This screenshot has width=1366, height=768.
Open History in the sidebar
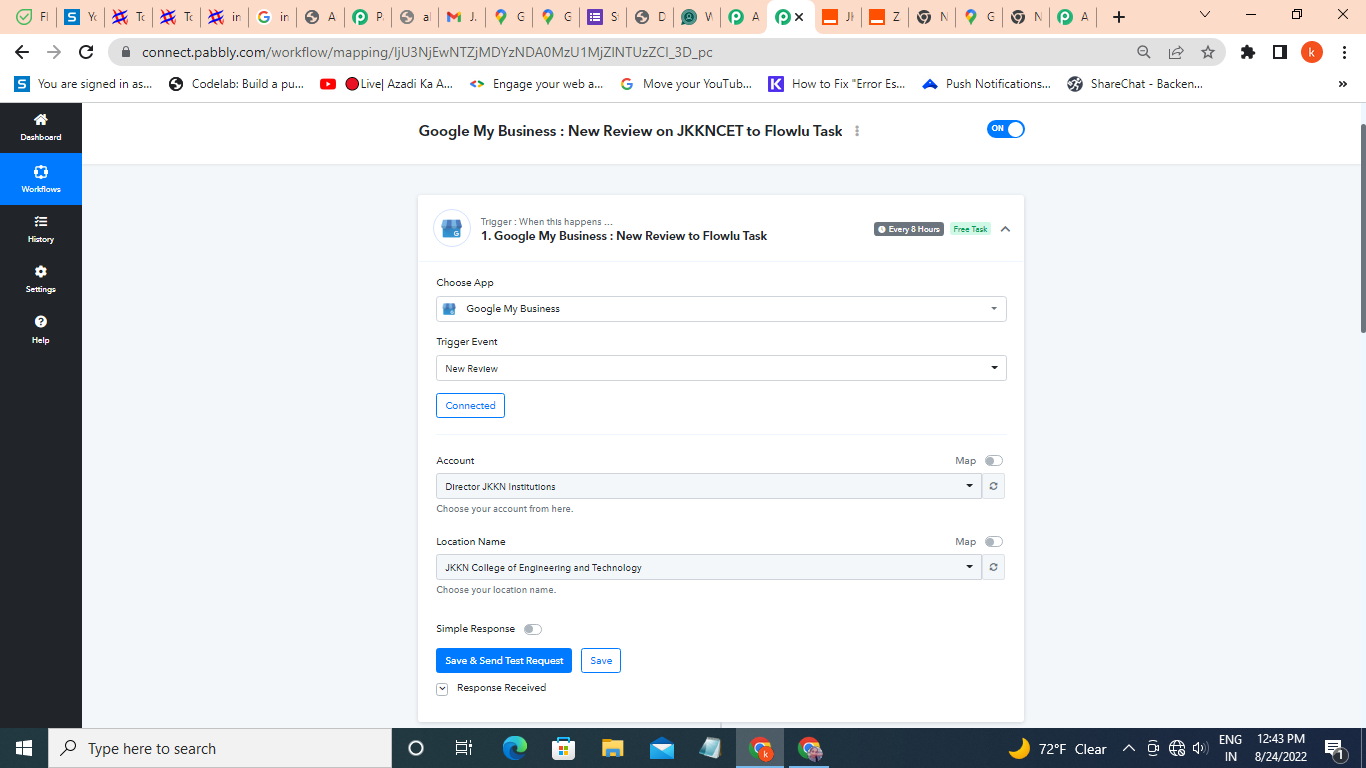pyautogui.click(x=41, y=229)
